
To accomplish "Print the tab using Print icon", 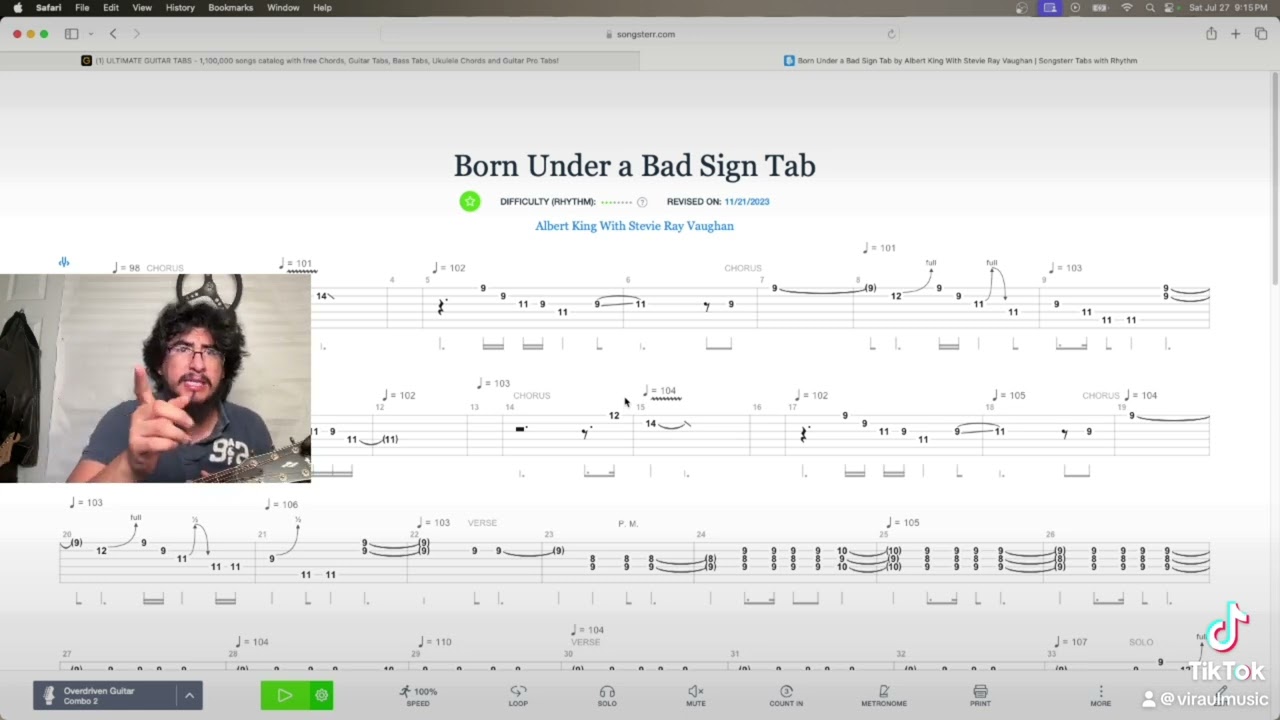I will [x=980, y=696].
